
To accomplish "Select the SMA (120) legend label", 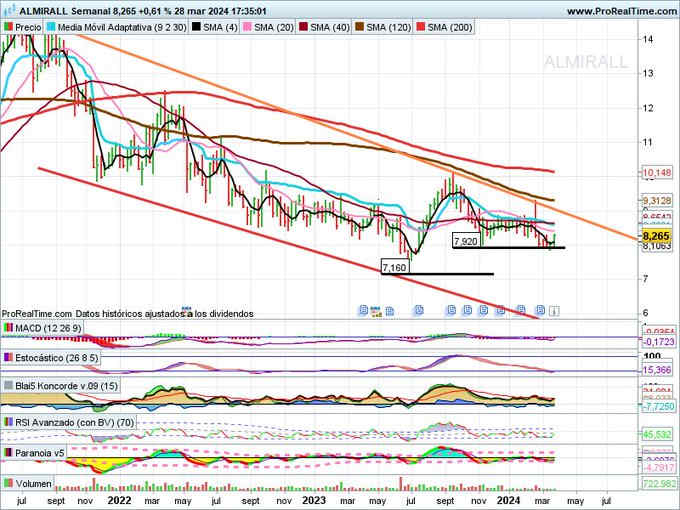I will point(389,27).
